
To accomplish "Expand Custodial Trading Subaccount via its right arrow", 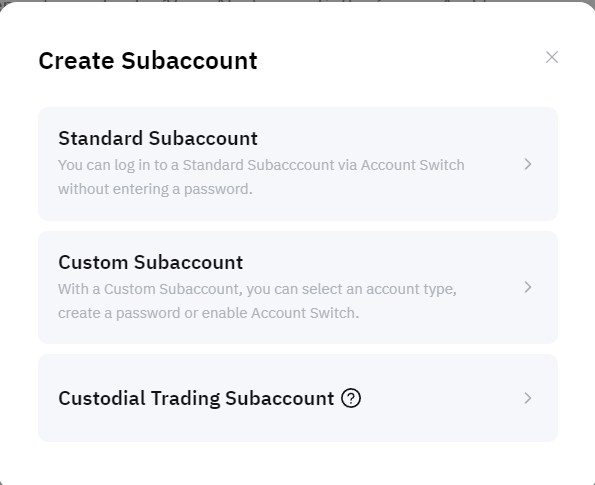I will 528,398.
